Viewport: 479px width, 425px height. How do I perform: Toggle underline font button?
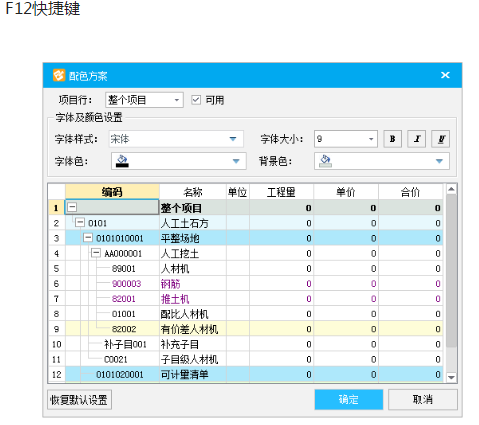(441, 139)
